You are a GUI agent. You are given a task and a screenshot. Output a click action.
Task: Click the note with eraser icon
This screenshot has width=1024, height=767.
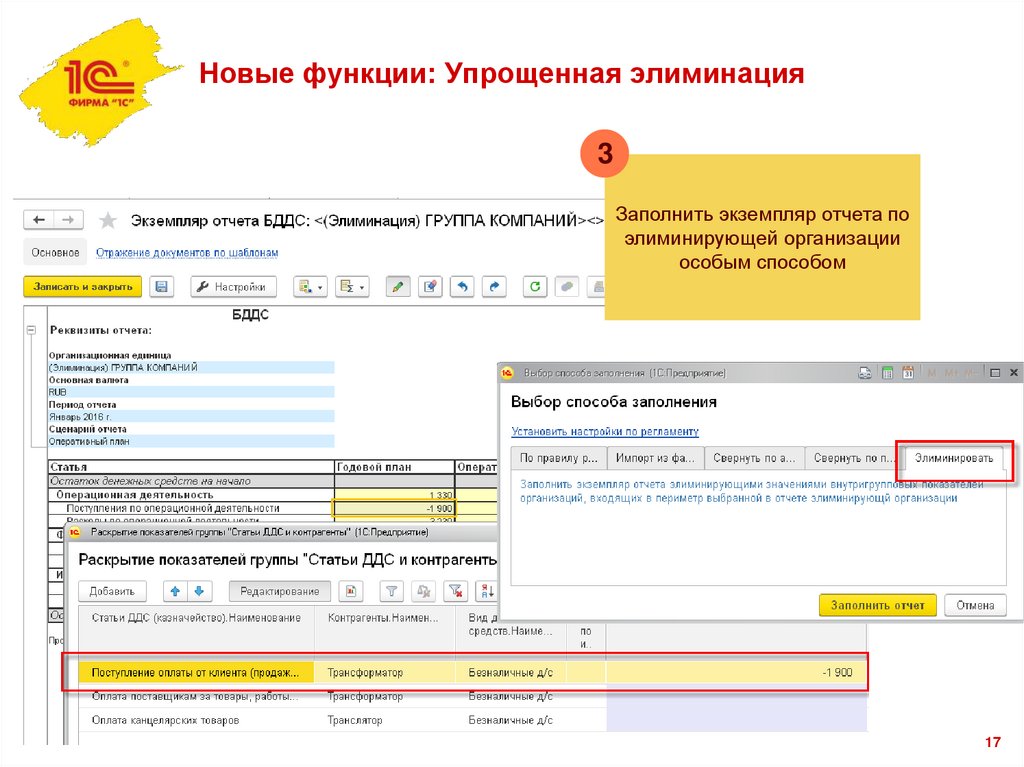click(x=430, y=287)
